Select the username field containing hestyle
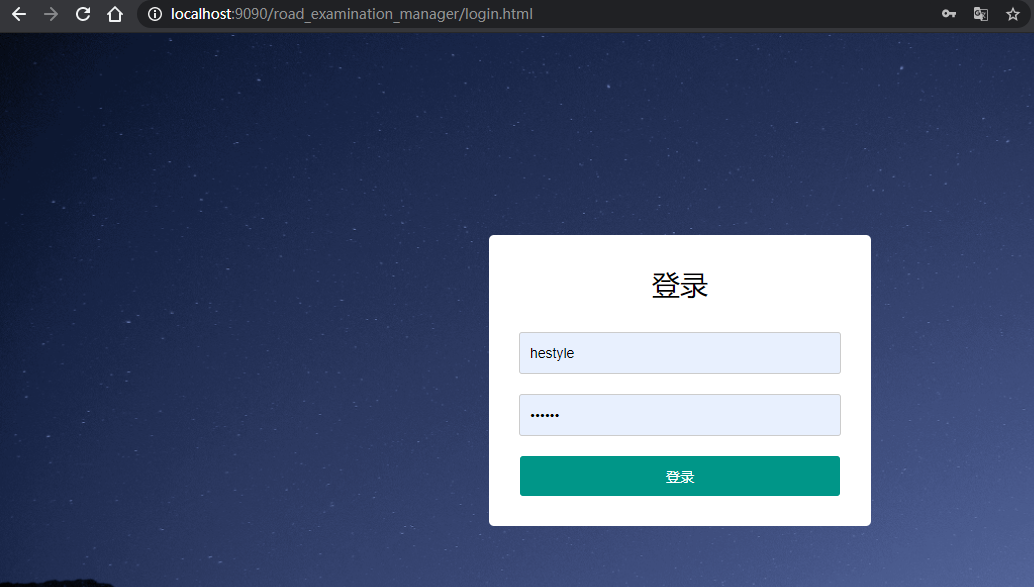This screenshot has height=587, width=1034. click(680, 353)
